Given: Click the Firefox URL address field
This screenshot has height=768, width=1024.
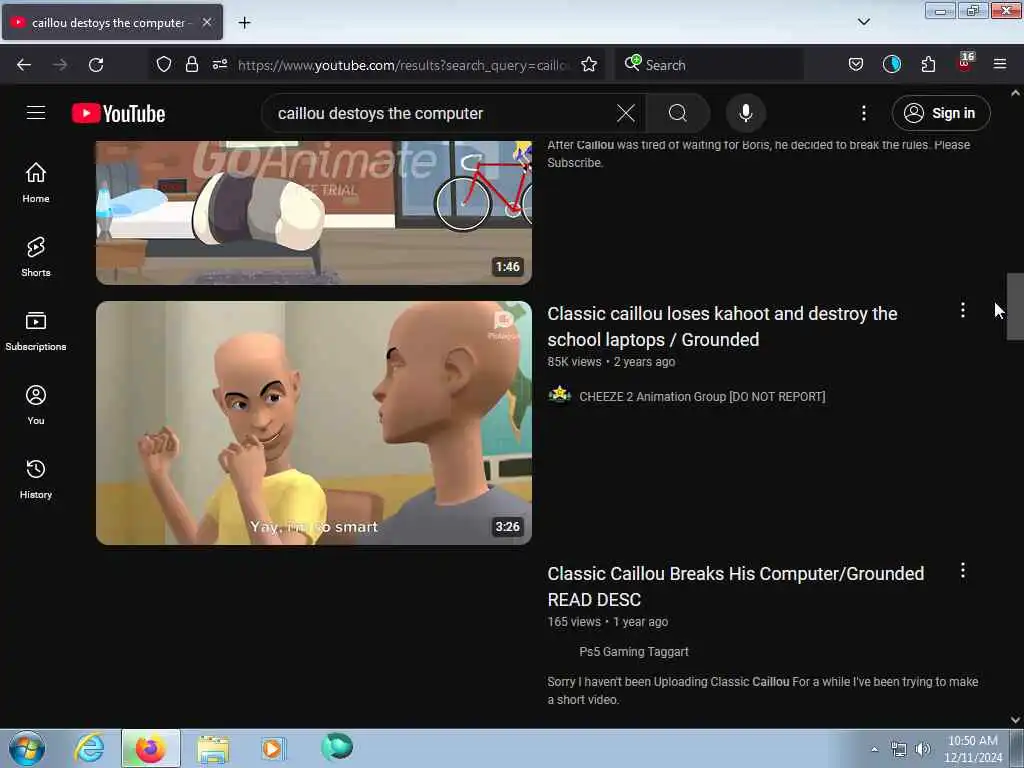Looking at the screenshot, I should click(x=404, y=65).
